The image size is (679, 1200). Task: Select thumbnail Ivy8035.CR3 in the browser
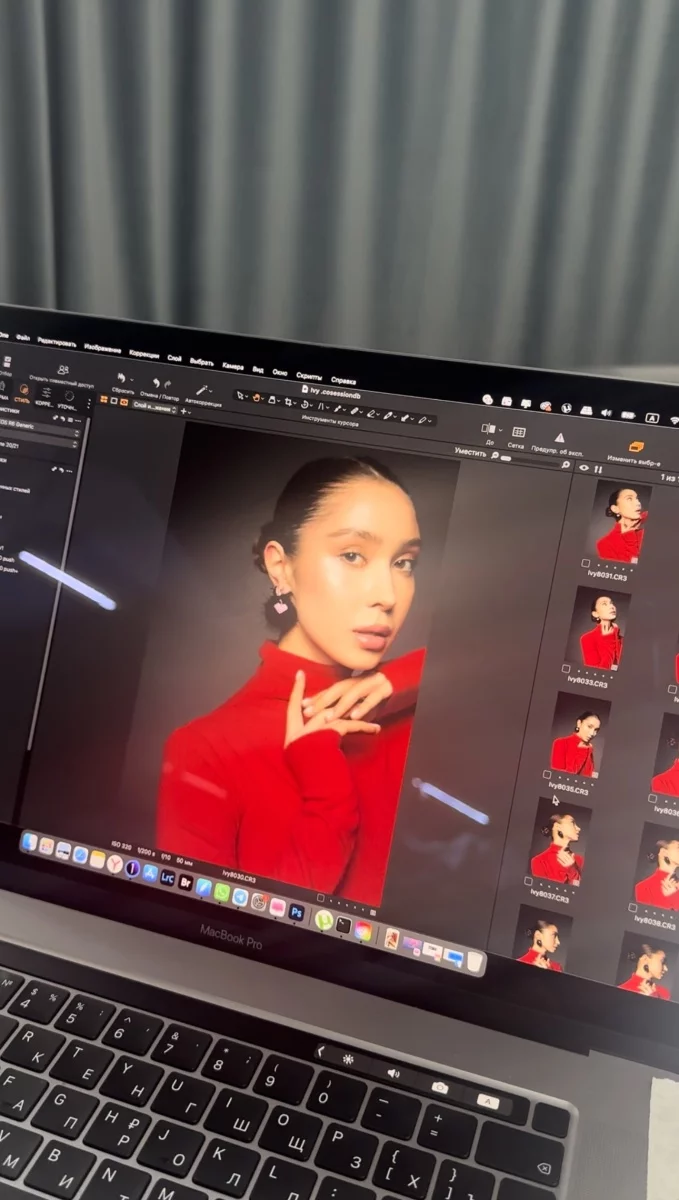point(579,736)
